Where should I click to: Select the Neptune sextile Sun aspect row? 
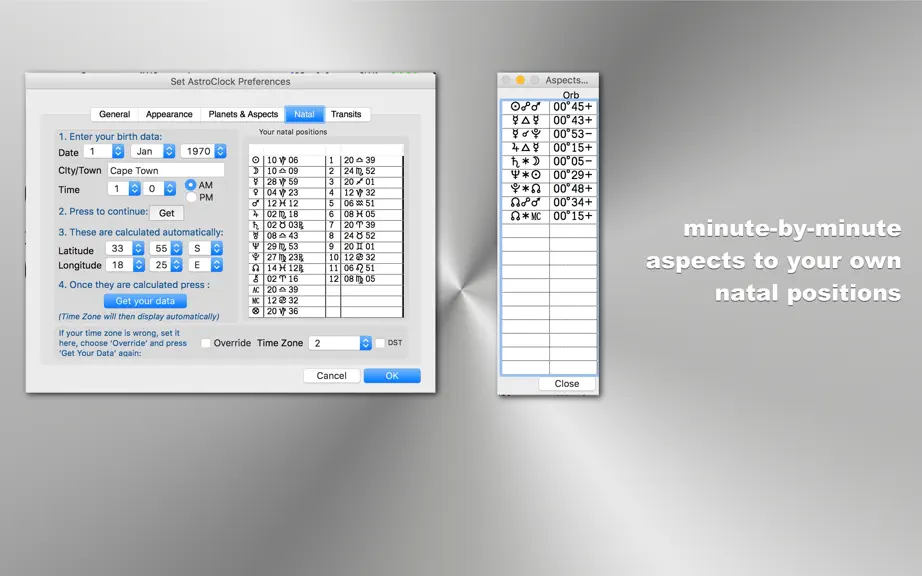click(x=549, y=175)
